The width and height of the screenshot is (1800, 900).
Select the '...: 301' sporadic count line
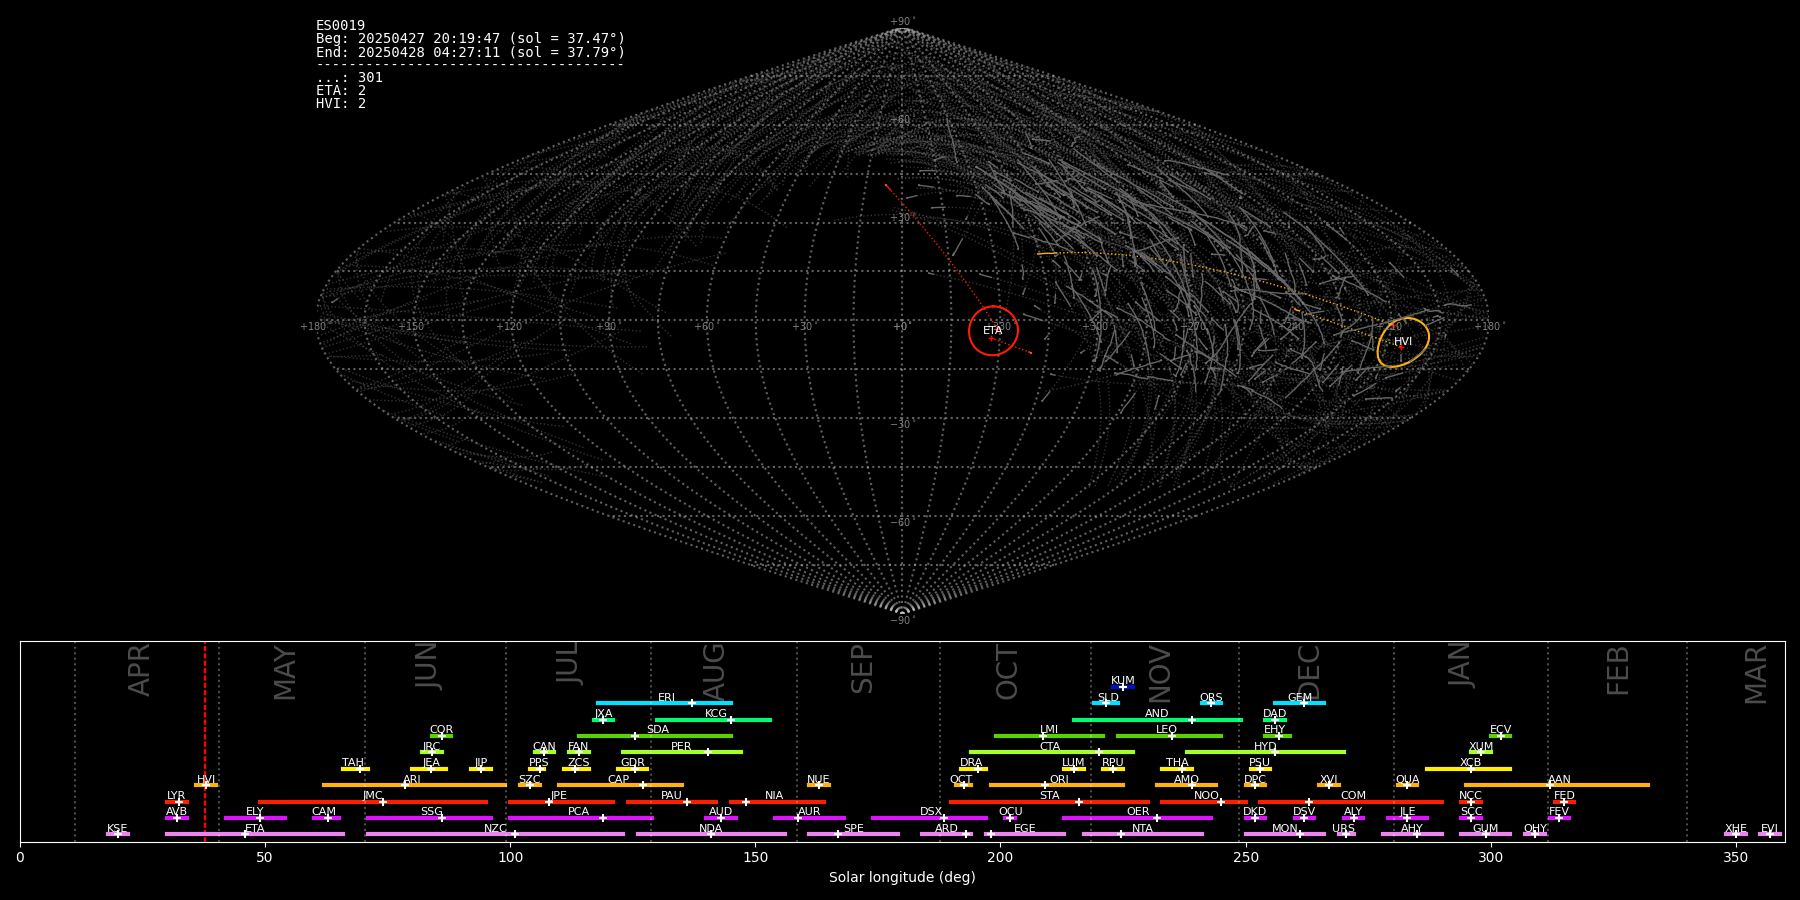pos(349,77)
